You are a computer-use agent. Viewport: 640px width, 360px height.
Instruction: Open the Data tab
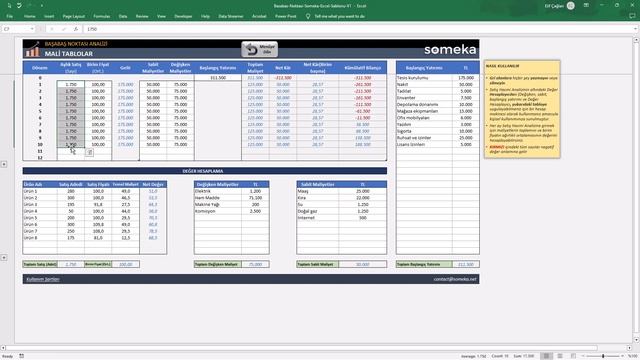[123, 16]
